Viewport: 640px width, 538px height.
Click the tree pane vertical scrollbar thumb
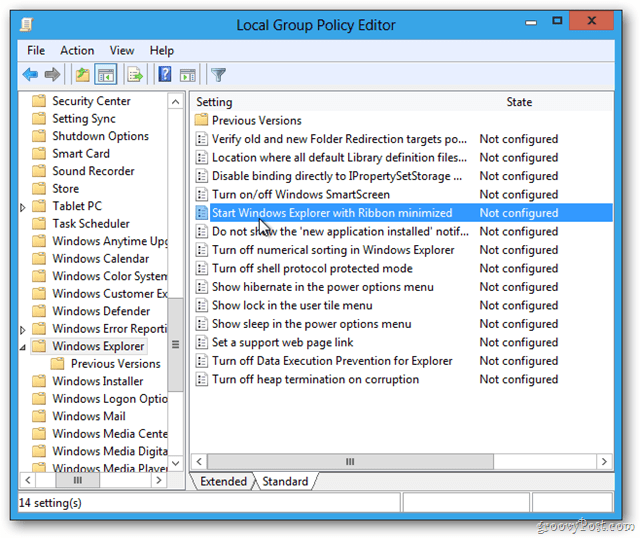point(176,345)
